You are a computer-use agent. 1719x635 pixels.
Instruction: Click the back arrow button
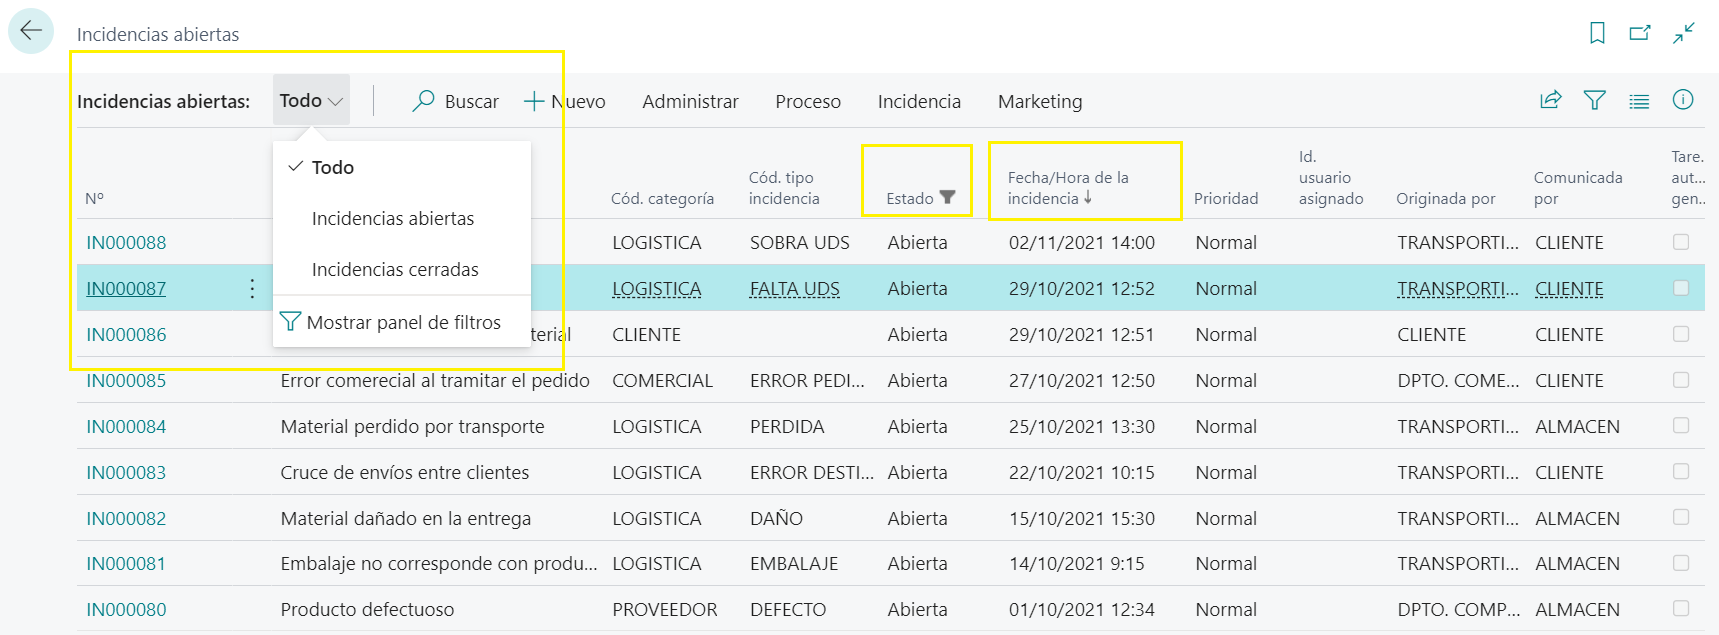pos(31,31)
